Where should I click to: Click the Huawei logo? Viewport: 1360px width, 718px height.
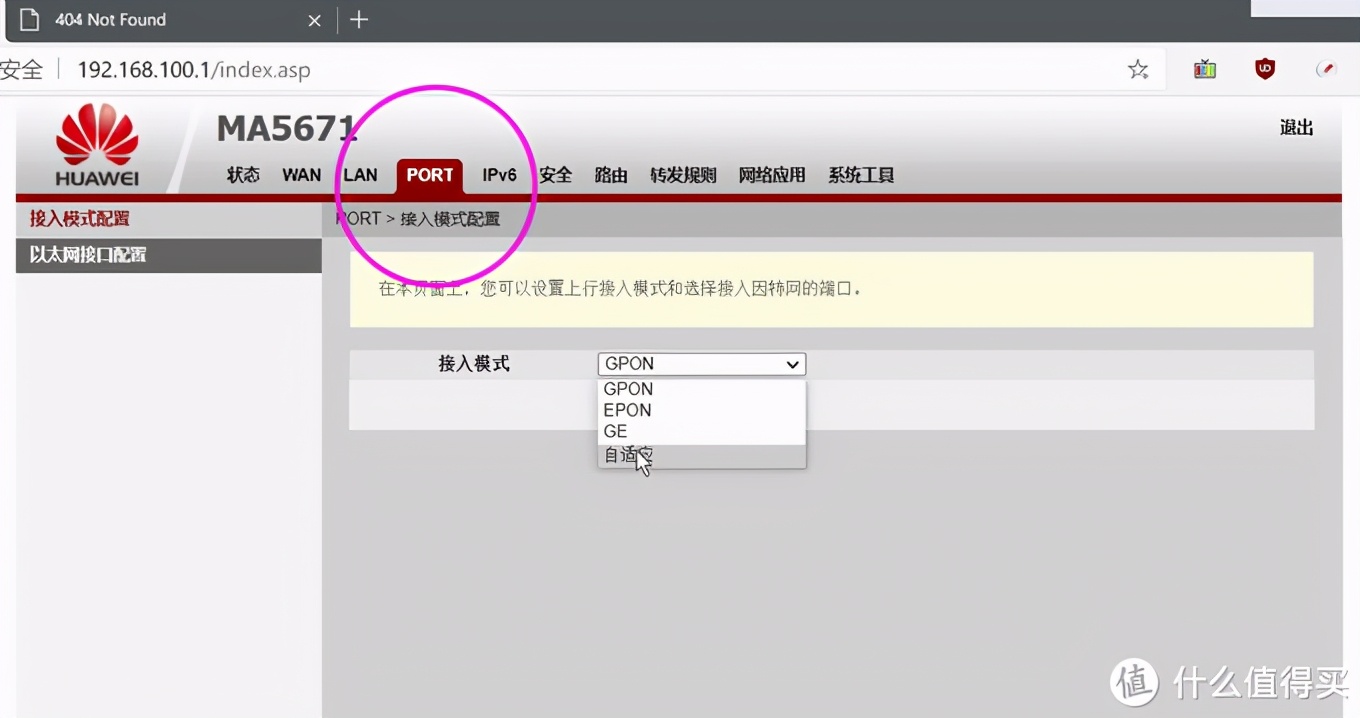pyautogui.click(x=97, y=147)
